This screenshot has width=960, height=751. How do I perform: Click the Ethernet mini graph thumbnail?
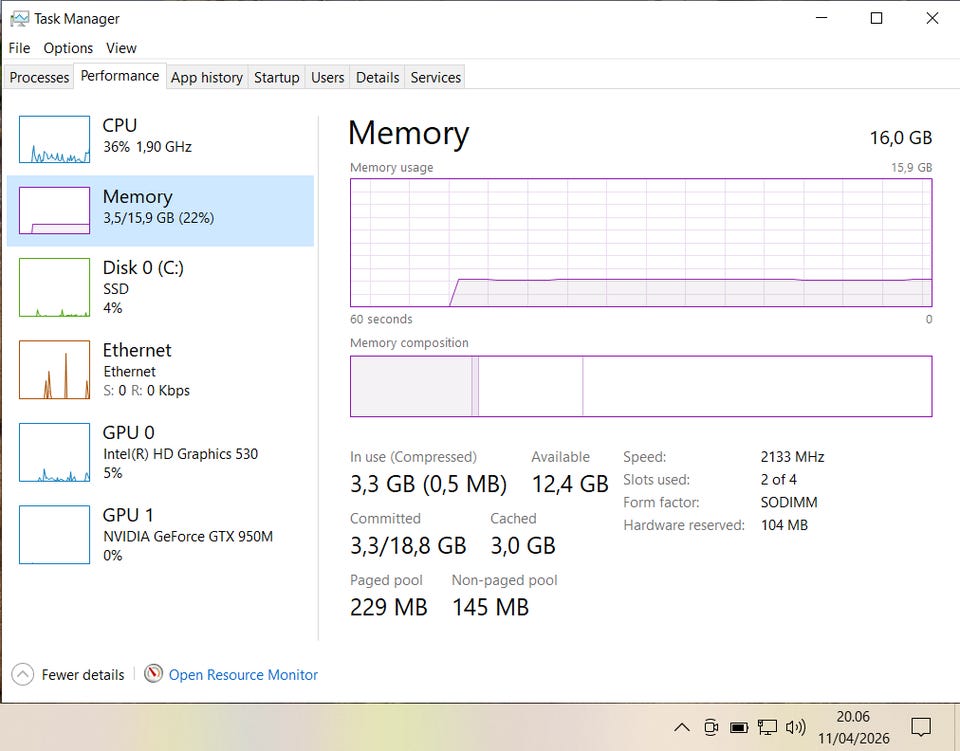click(54, 370)
